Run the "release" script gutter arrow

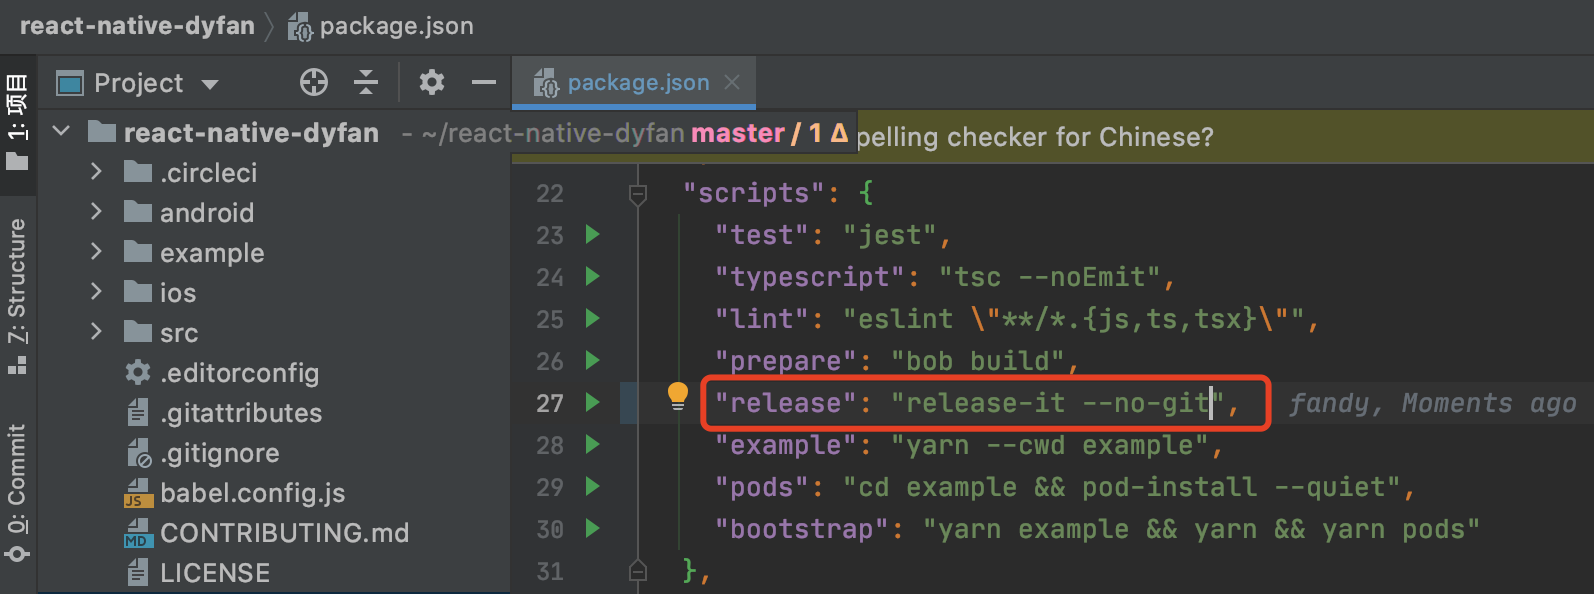(x=592, y=403)
